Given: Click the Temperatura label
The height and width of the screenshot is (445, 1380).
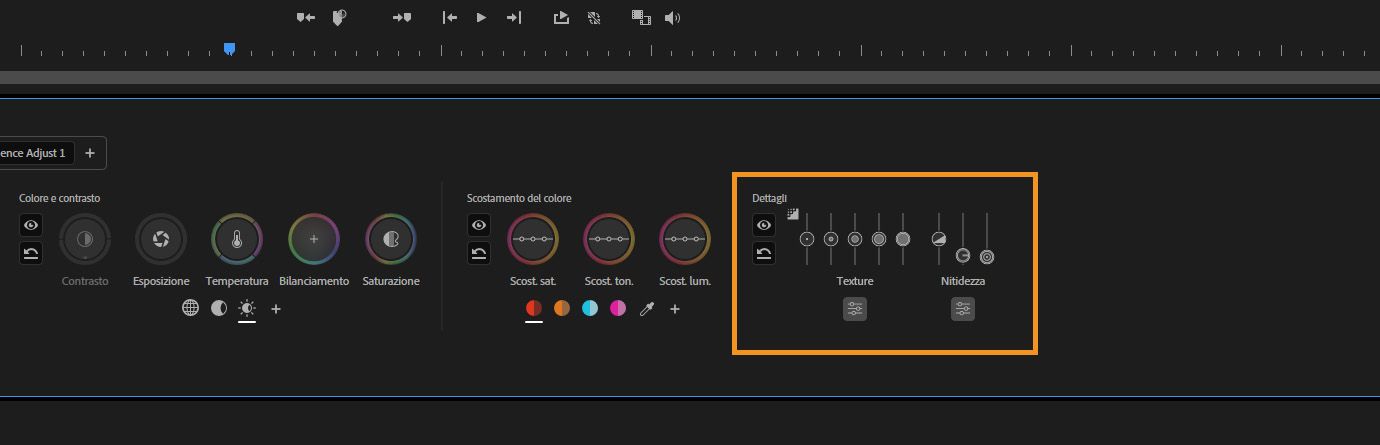Looking at the screenshot, I should [x=237, y=281].
